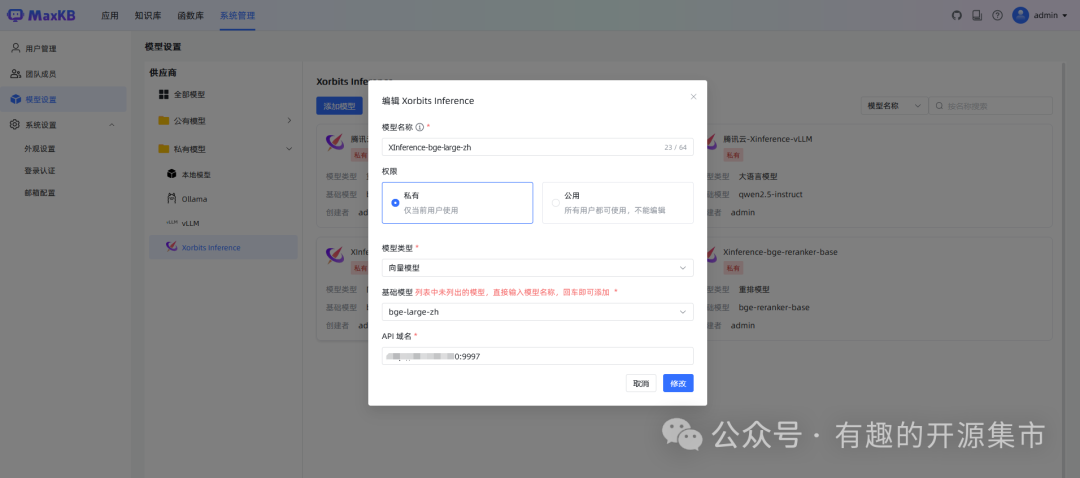This screenshot has width=1080, height=478.
Task: Open the GitHub icon in header
Action: tap(956, 15)
